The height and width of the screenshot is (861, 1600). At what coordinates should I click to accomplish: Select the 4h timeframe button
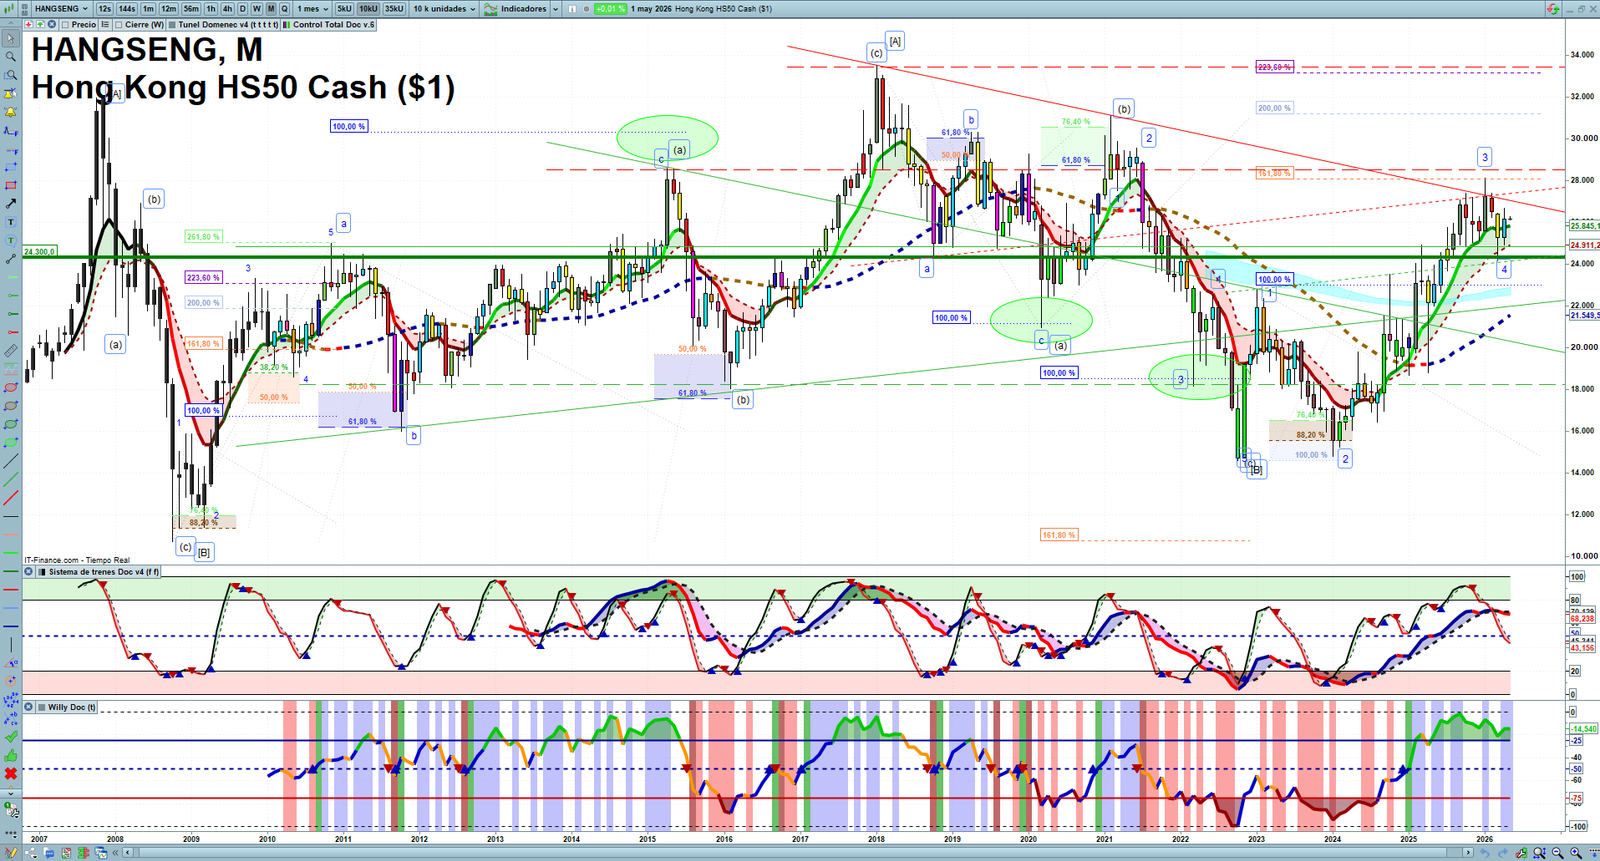pos(227,8)
